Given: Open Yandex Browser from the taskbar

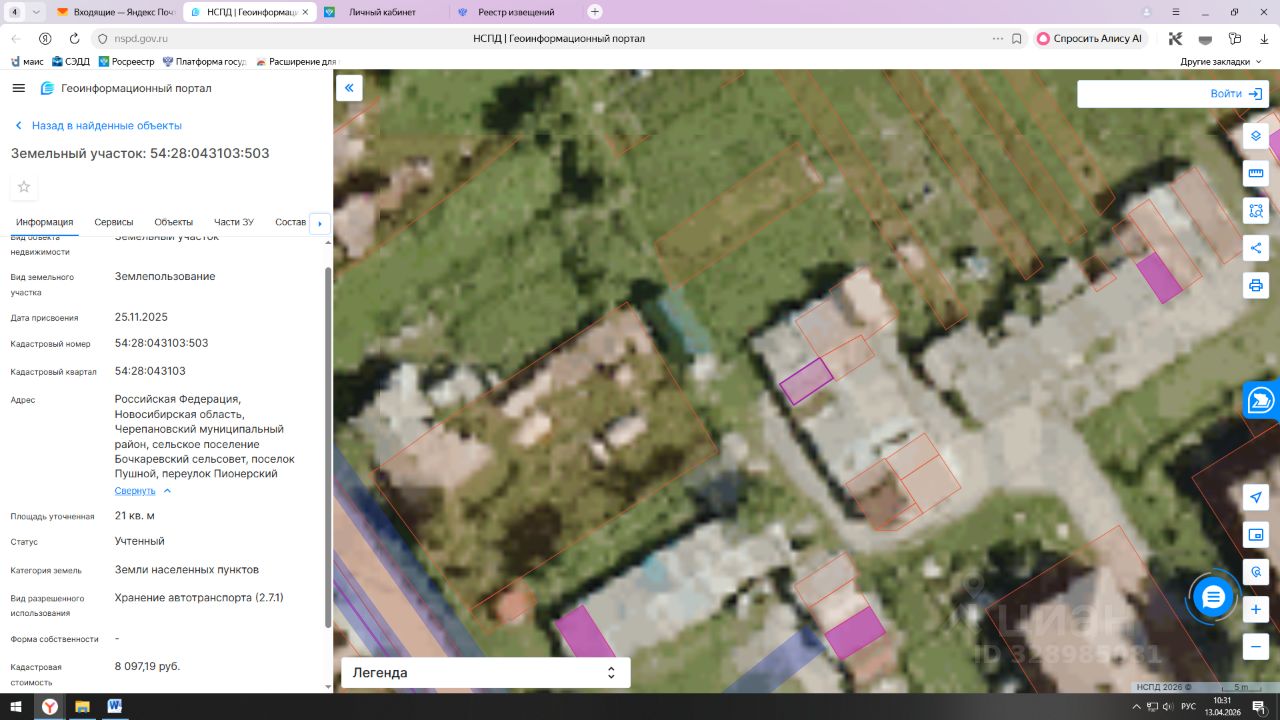Looking at the screenshot, I should coord(48,707).
